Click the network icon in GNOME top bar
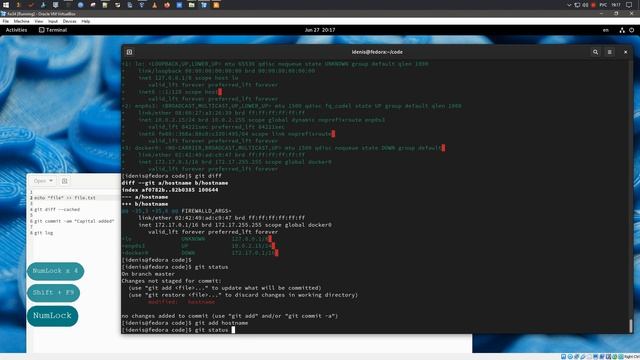The width and height of the screenshot is (640, 360). (x=622, y=30)
